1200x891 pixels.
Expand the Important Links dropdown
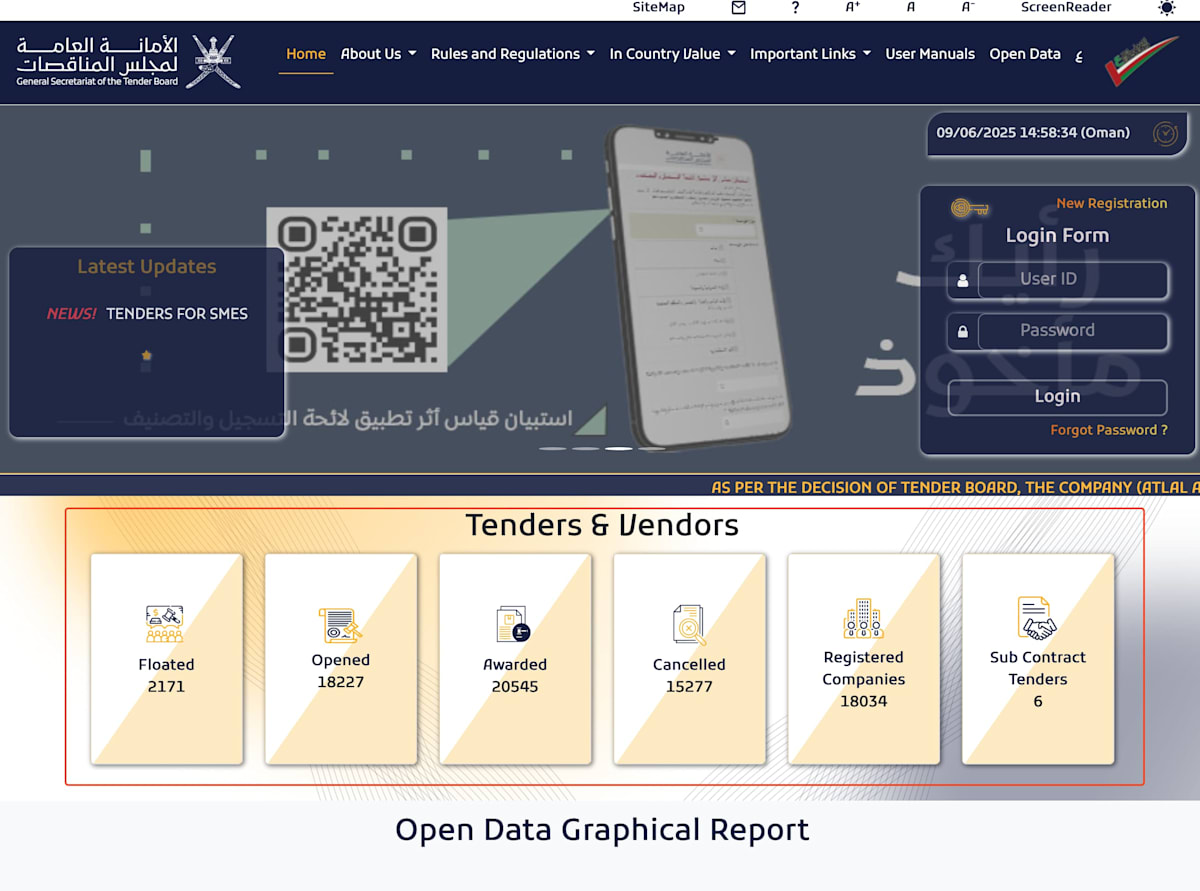click(x=810, y=54)
